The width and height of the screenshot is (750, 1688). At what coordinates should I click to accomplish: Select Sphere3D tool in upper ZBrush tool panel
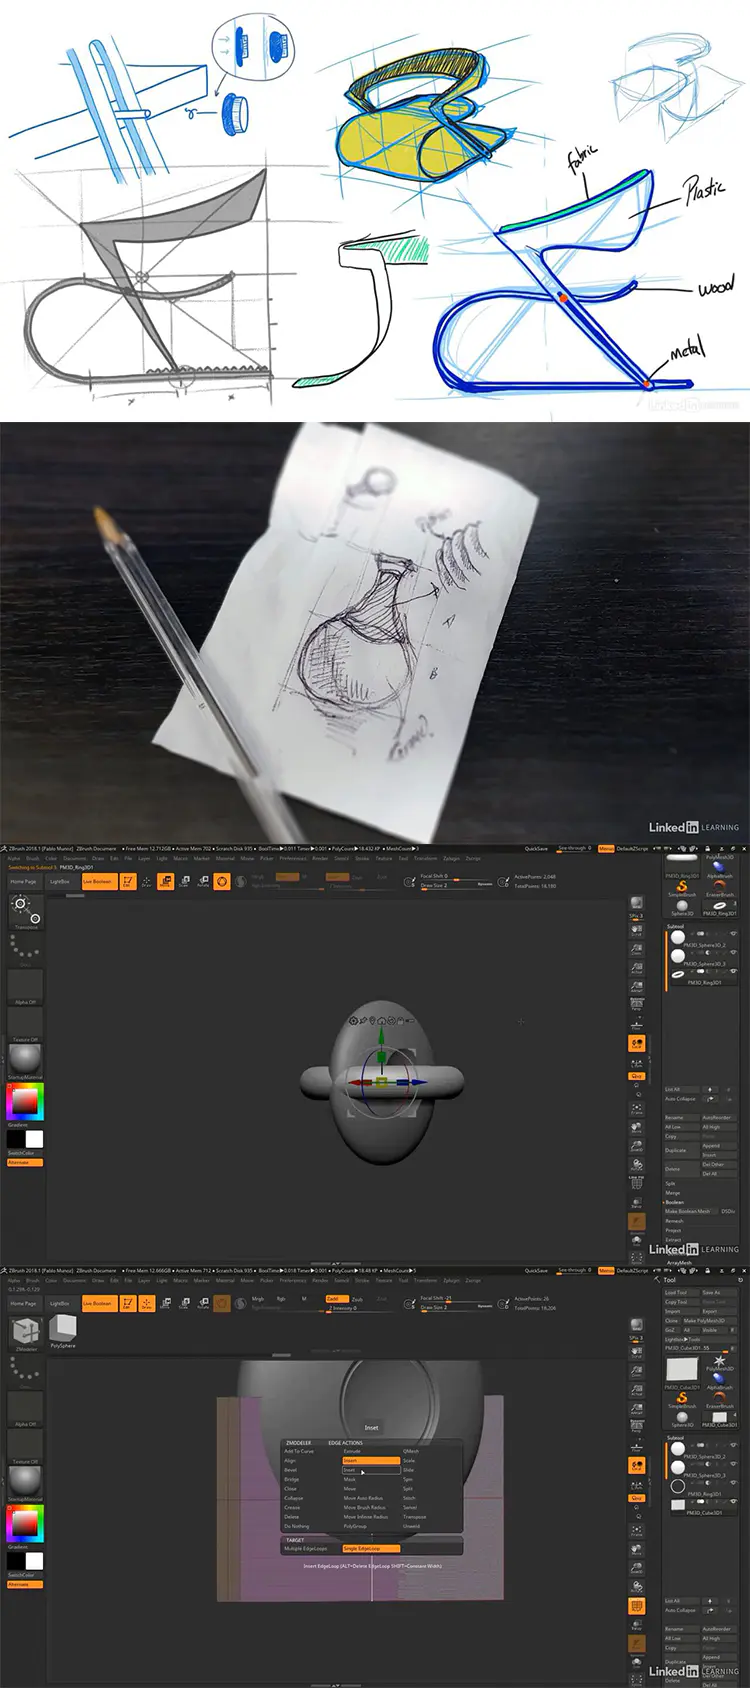pyautogui.click(x=682, y=908)
